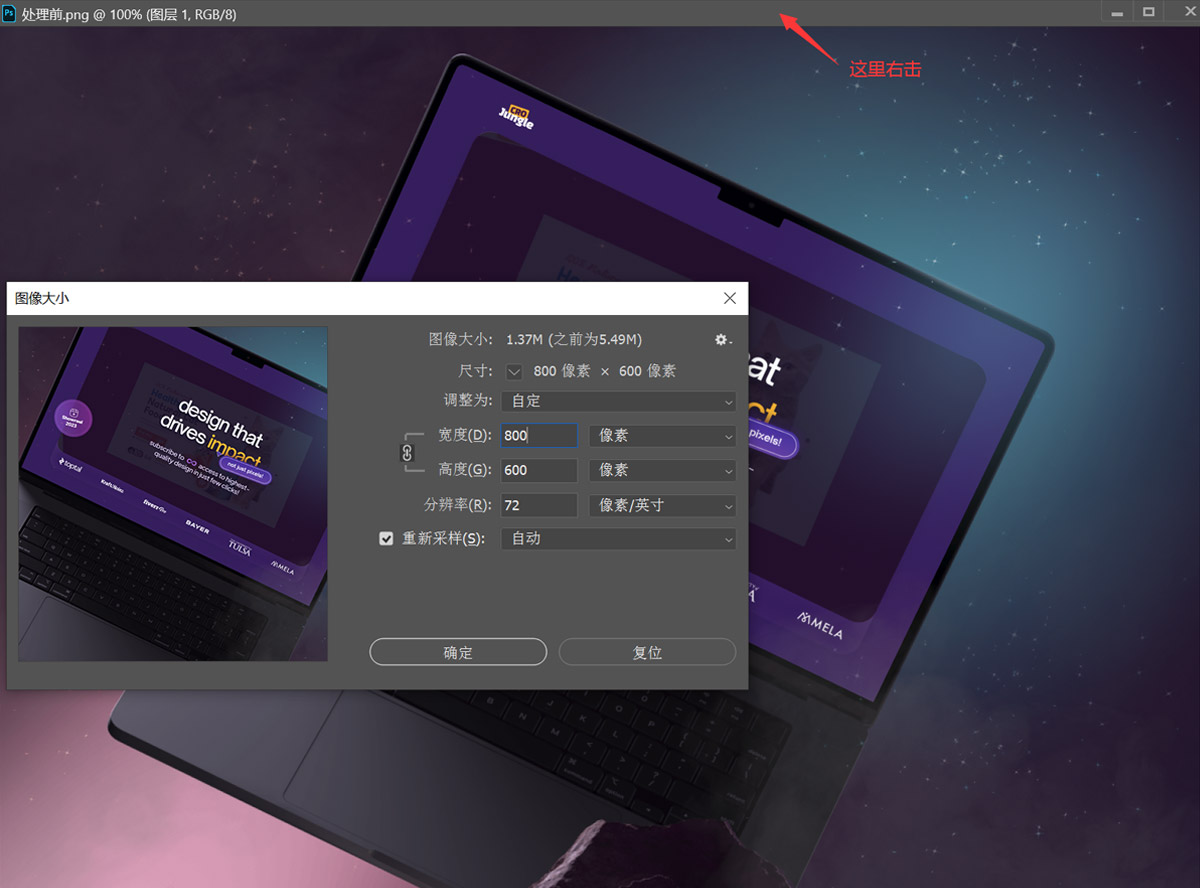
Task: Open the resolution unit dropdown 像素/英寸
Action: pyautogui.click(x=662, y=505)
